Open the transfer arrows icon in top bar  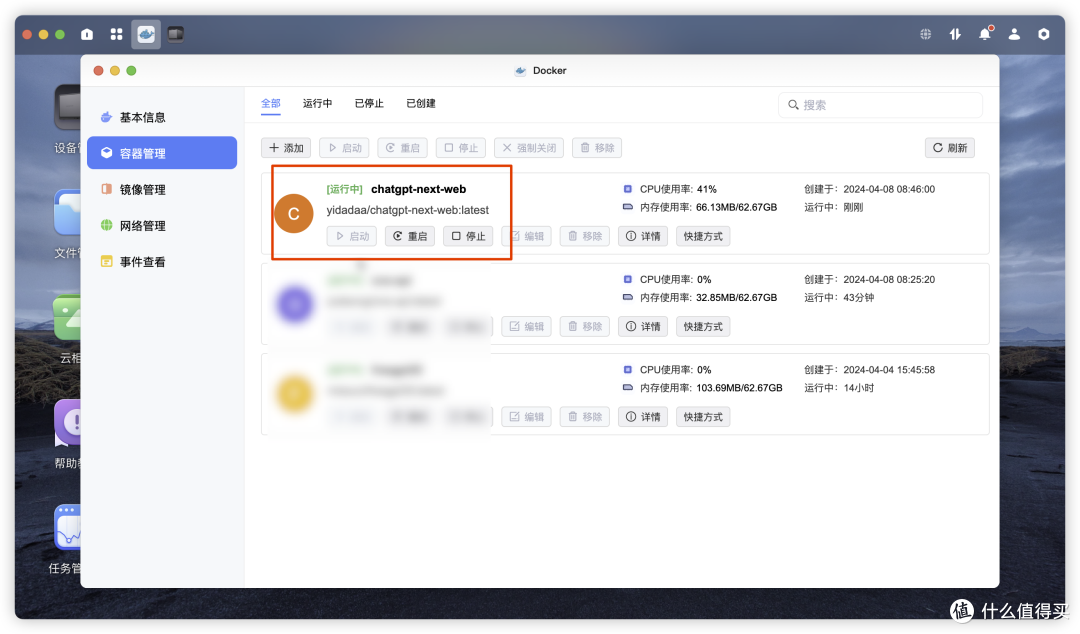click(x=955, y=34)
